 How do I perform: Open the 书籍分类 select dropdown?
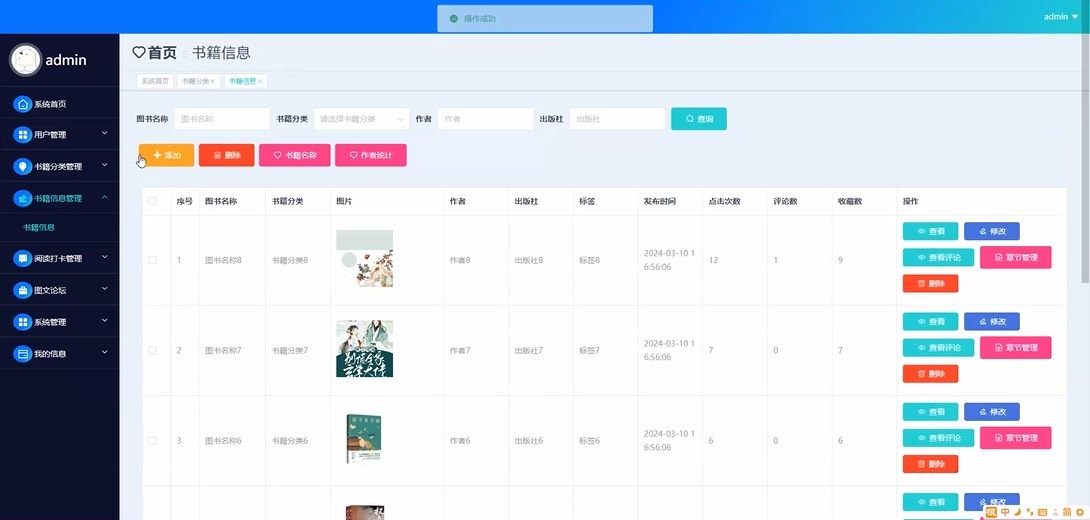[x=361, y=119]
